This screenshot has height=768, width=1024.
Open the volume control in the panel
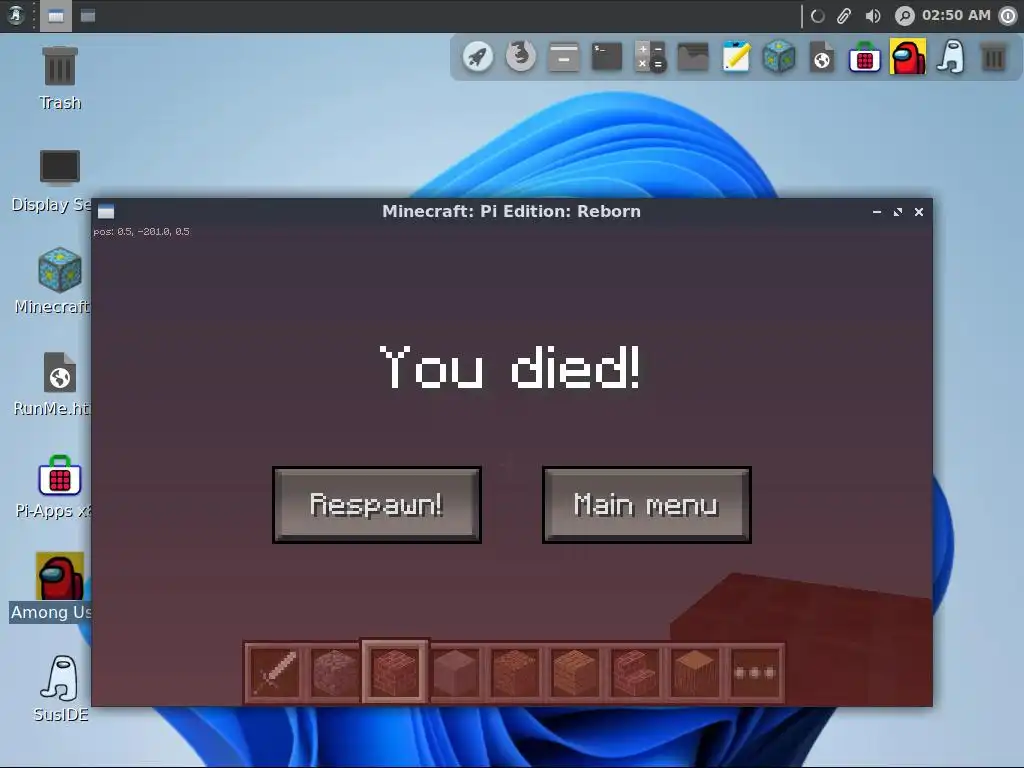point(873,16)
